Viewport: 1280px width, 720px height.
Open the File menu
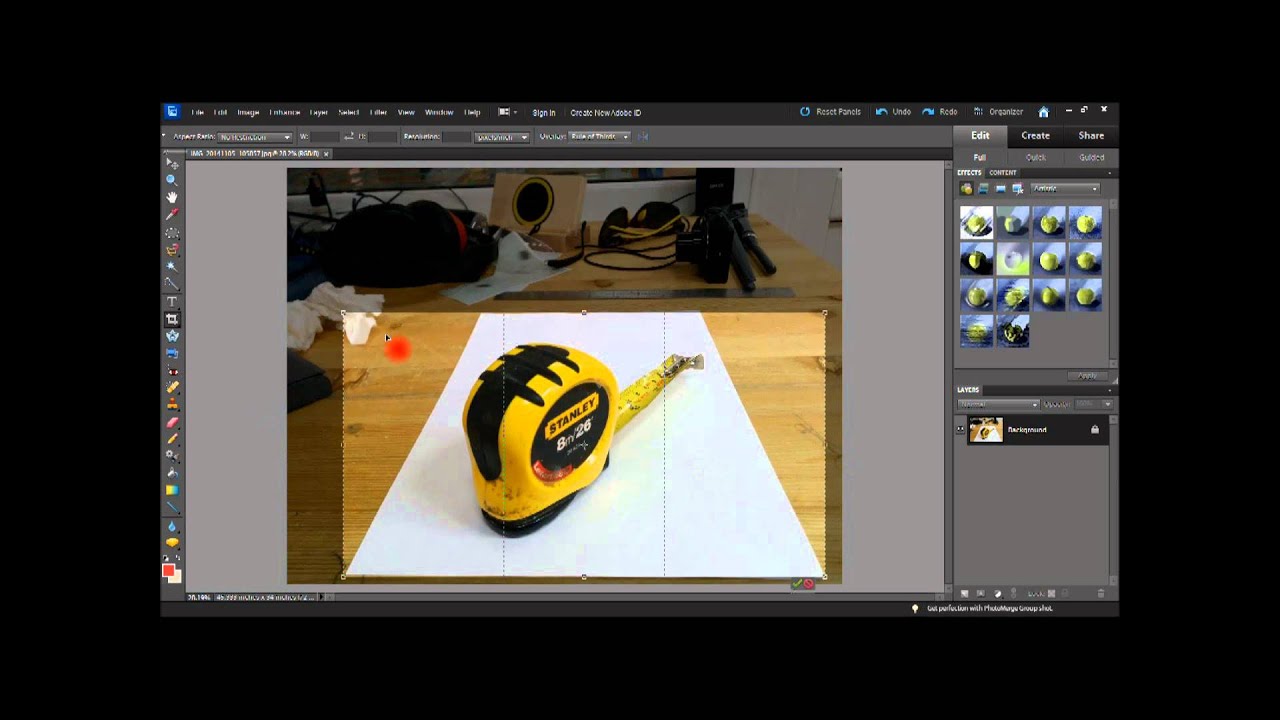coord(197,112)
